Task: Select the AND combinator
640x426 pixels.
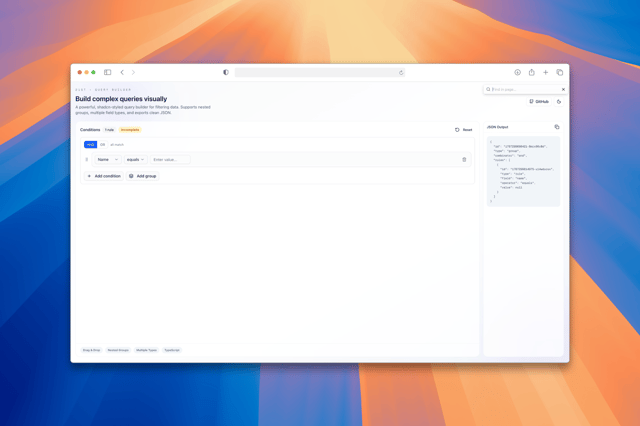Action: [x=91, y=144]
